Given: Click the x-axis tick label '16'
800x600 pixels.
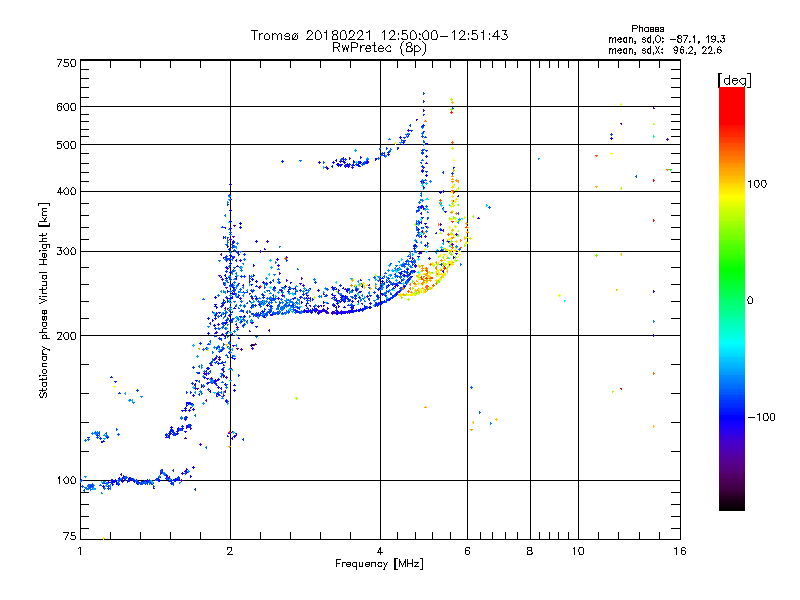Looking at the screenshot, I should point(680,551).
